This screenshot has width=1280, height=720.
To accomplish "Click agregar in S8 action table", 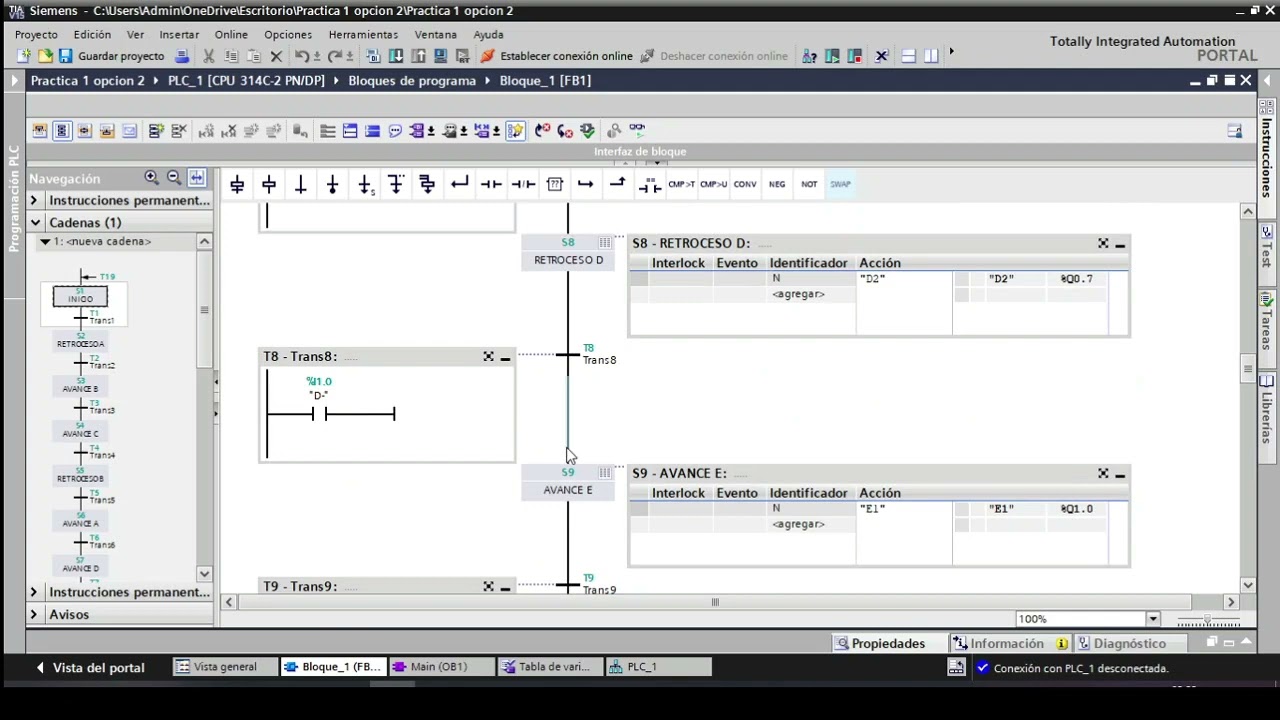I will coord(798,294).
